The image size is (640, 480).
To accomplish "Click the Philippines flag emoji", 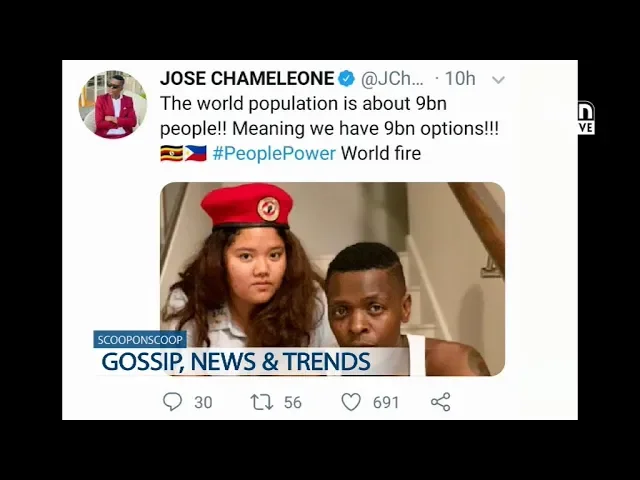I will 196,153.
